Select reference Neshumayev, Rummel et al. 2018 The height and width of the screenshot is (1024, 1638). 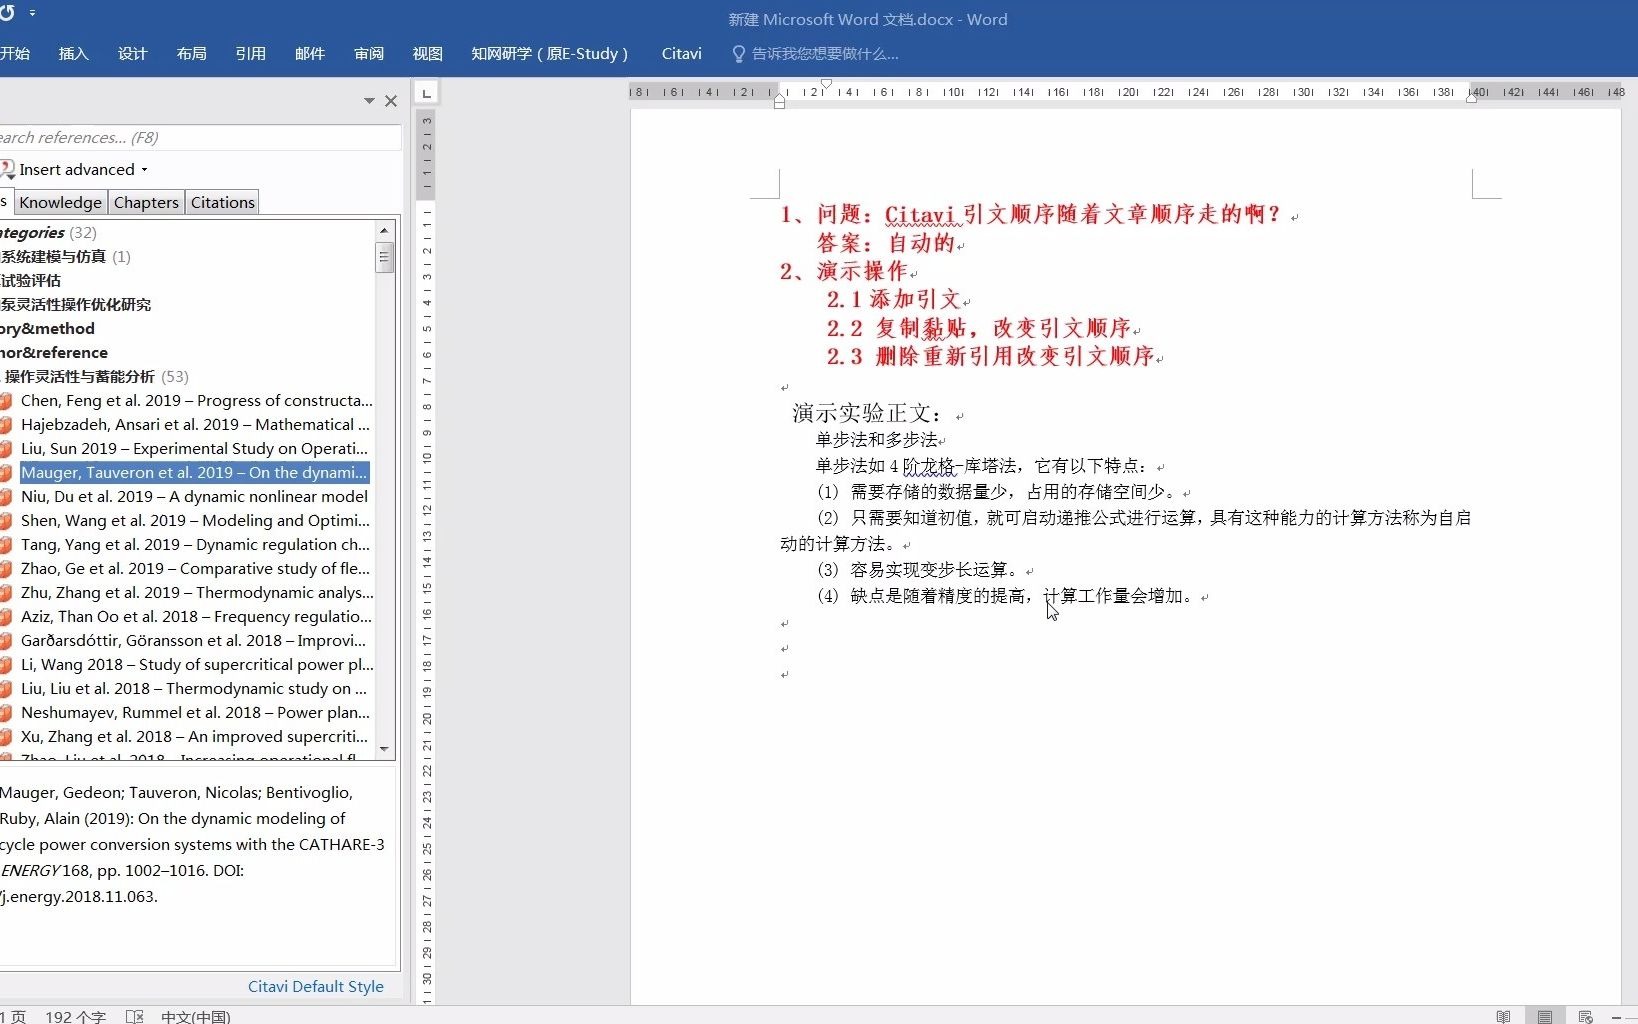(195, 713)
